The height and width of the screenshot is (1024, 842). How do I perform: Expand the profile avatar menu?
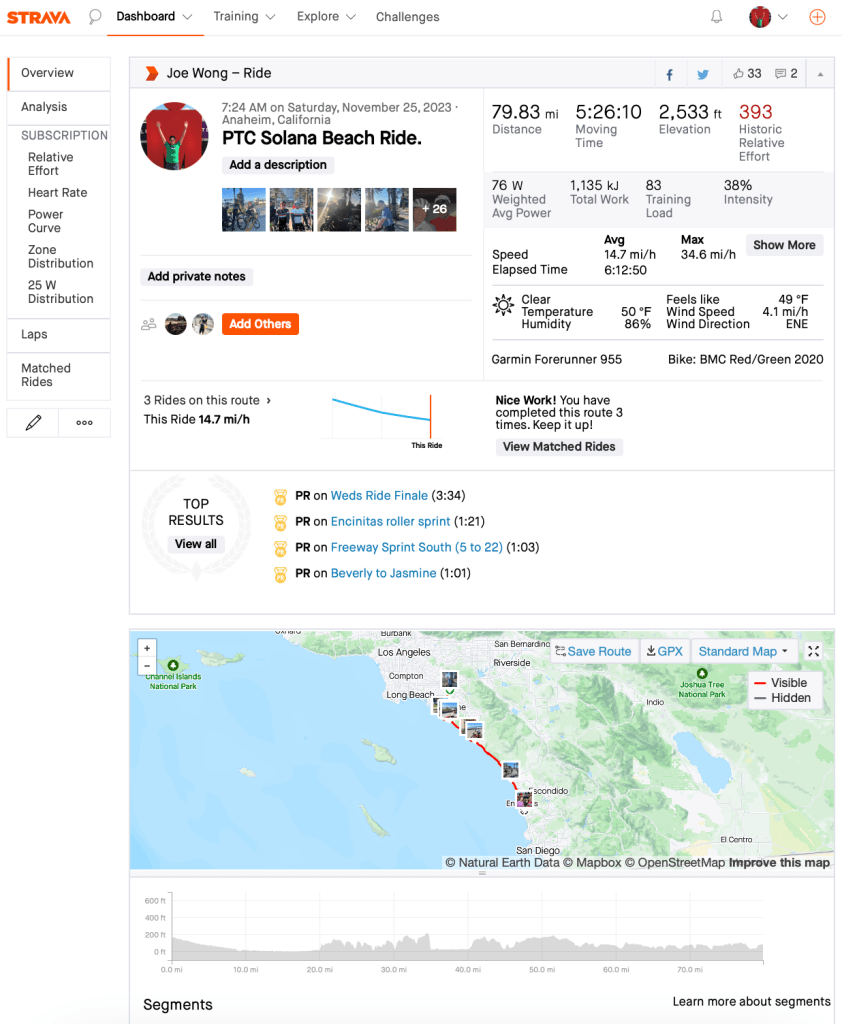769,16
